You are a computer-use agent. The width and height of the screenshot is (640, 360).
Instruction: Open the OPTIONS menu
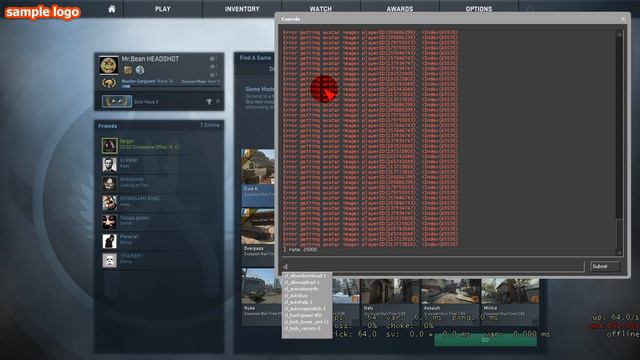(x=479, y=9)
